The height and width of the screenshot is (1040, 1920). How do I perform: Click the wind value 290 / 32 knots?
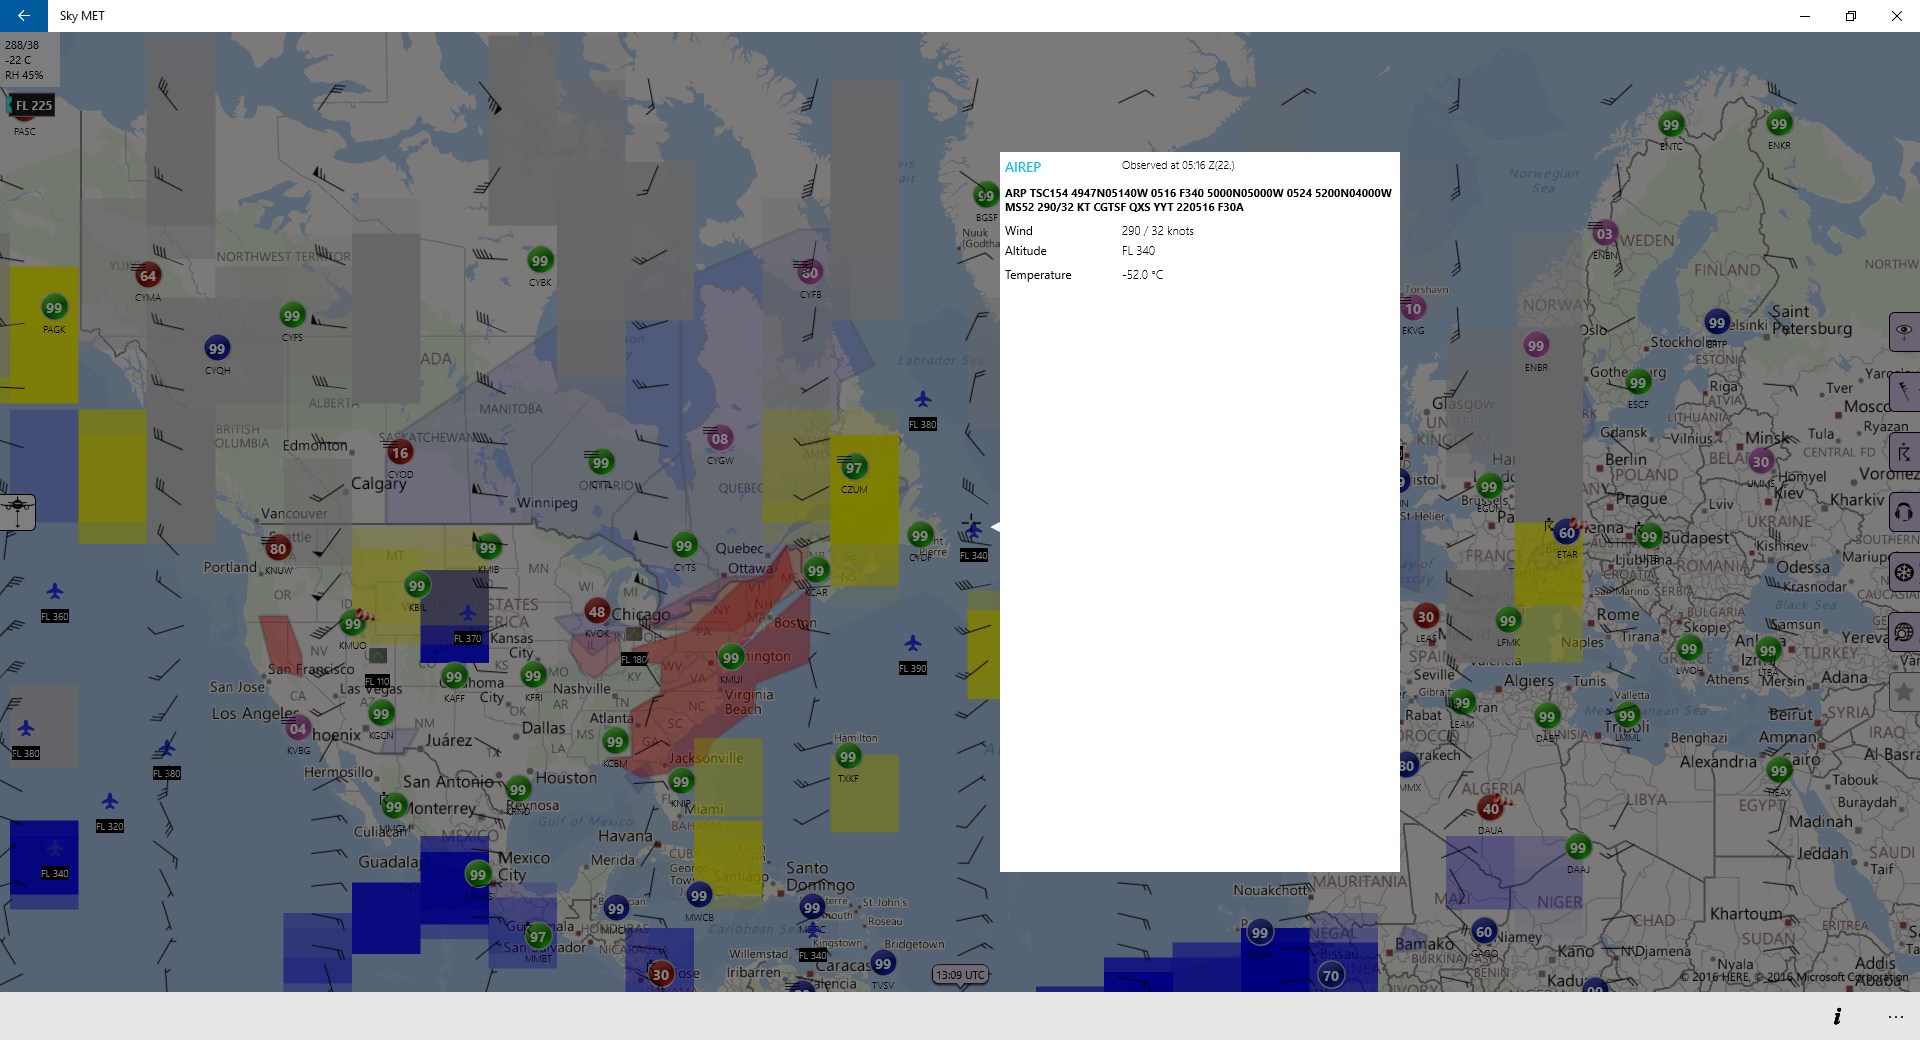coord(1158,231)
